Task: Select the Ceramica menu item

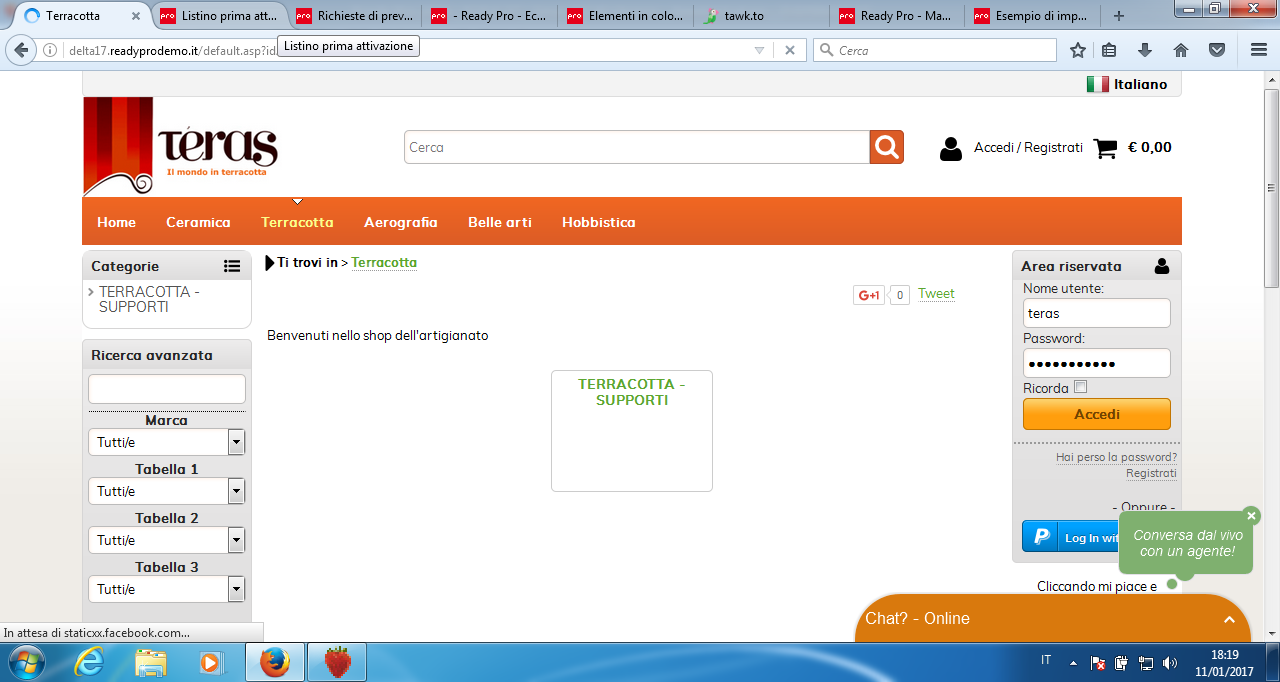Action: (x=198, y=222)
